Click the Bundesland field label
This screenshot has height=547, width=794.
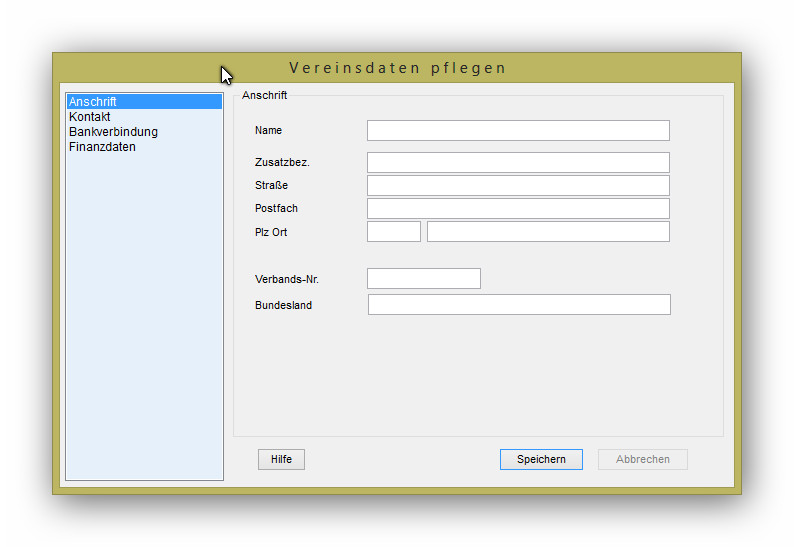pos(283,305)
